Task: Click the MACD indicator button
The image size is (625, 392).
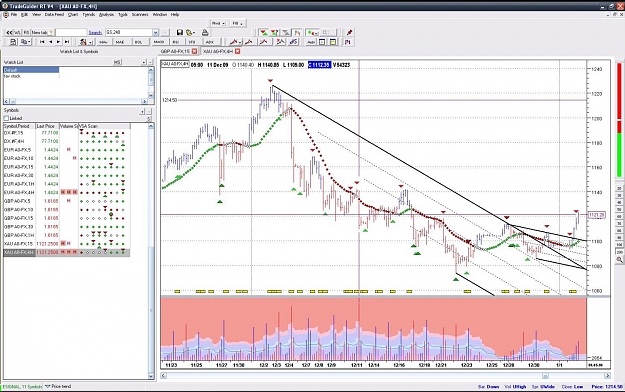Action: pyautogui.click(x=159, y=42)
